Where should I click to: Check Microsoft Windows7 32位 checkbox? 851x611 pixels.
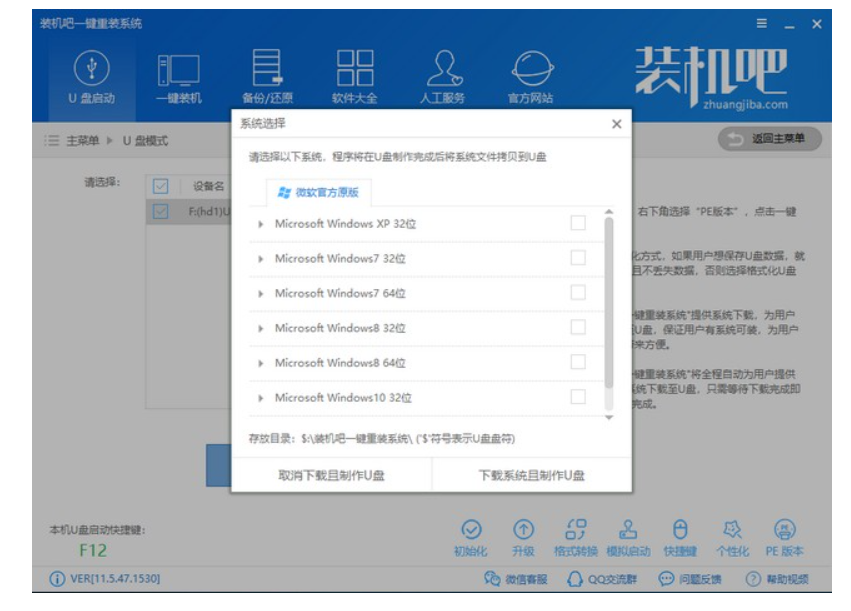pyautogui.click(x=578, y=258)
